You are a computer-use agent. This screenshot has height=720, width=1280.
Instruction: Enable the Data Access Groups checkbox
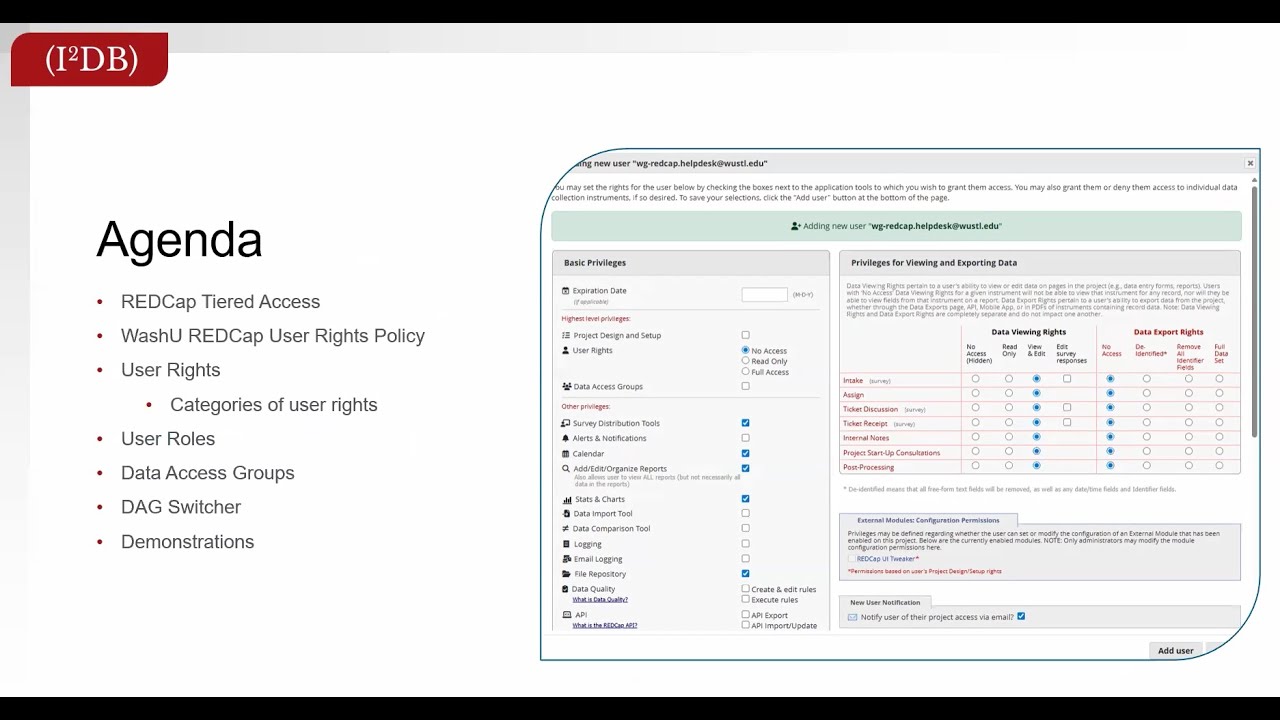point(745,386)
